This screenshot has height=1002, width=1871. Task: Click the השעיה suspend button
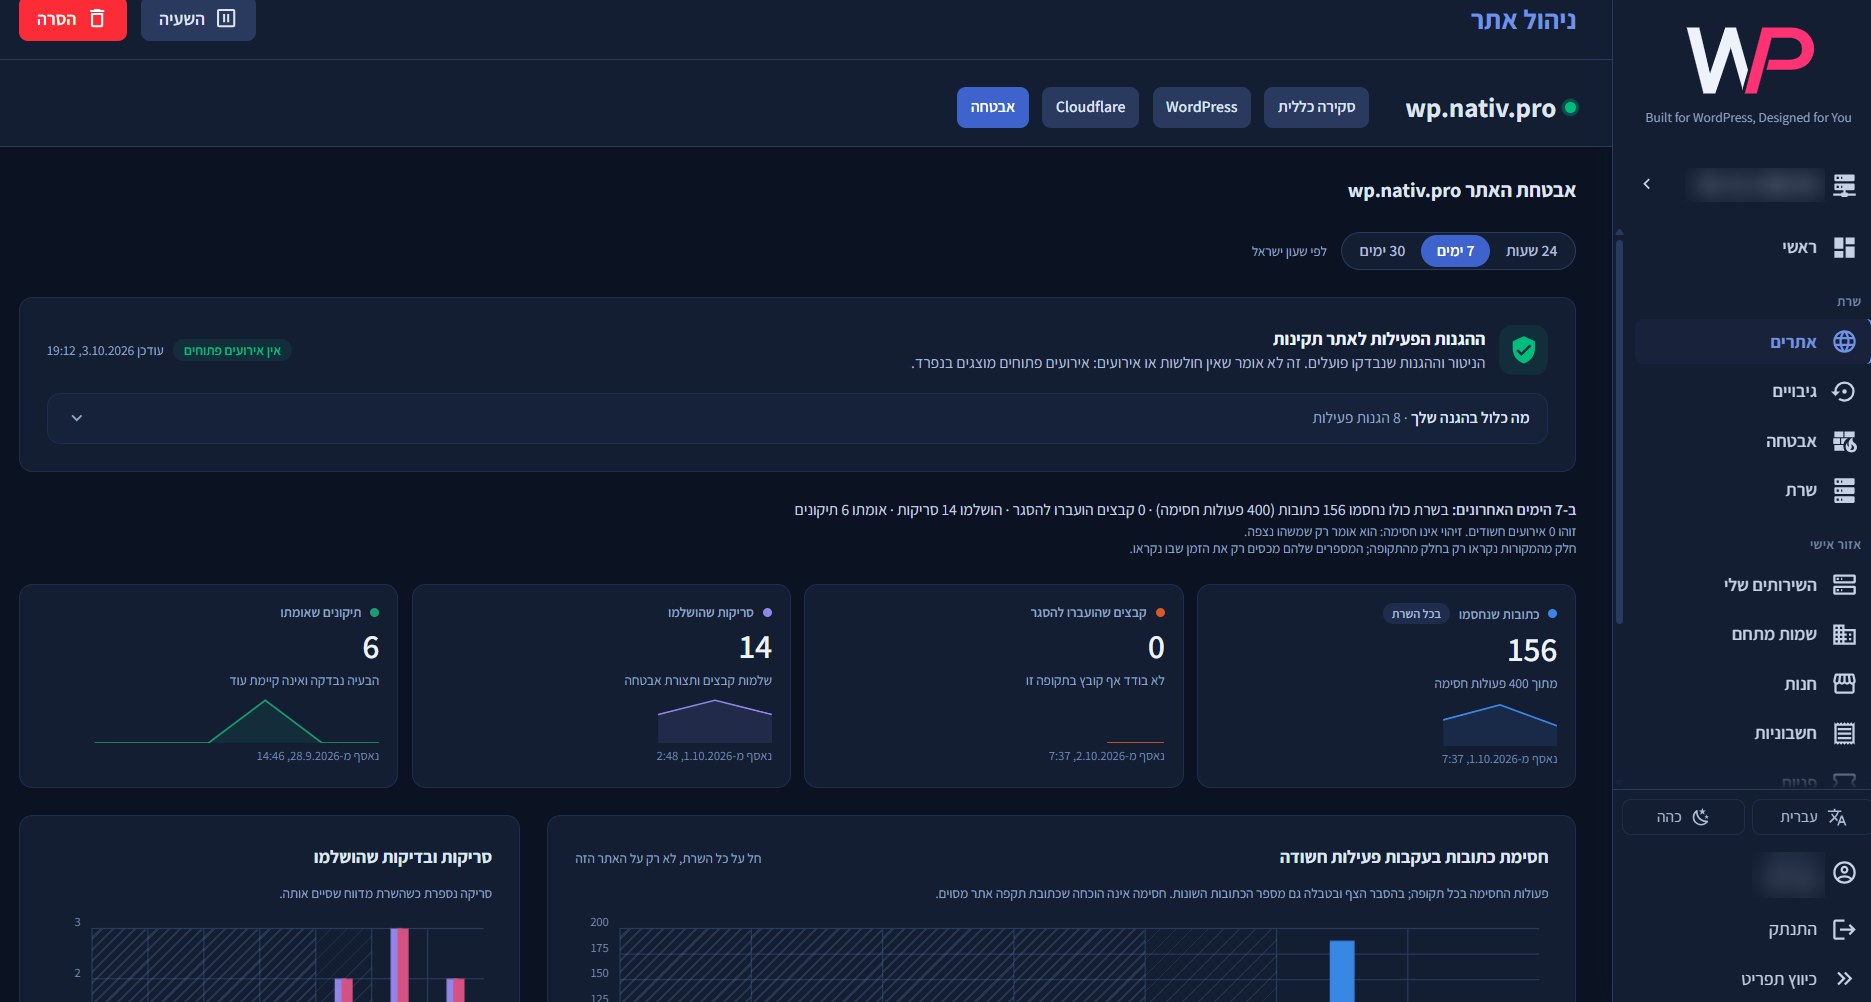click(x=198, y=19)
